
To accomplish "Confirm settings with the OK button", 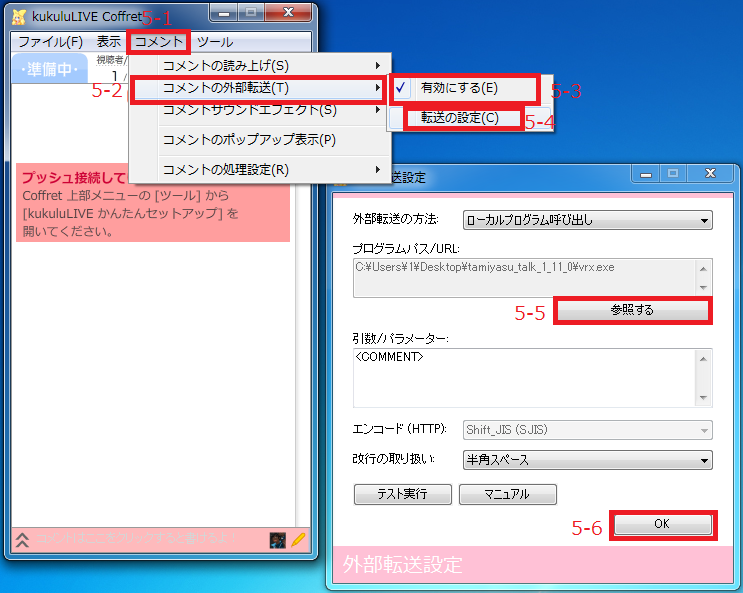I will (x=663, y=524).
